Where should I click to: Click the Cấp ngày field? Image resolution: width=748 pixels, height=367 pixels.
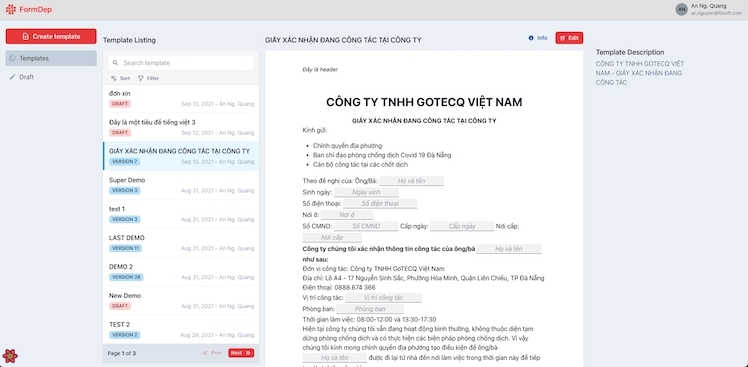462,226
